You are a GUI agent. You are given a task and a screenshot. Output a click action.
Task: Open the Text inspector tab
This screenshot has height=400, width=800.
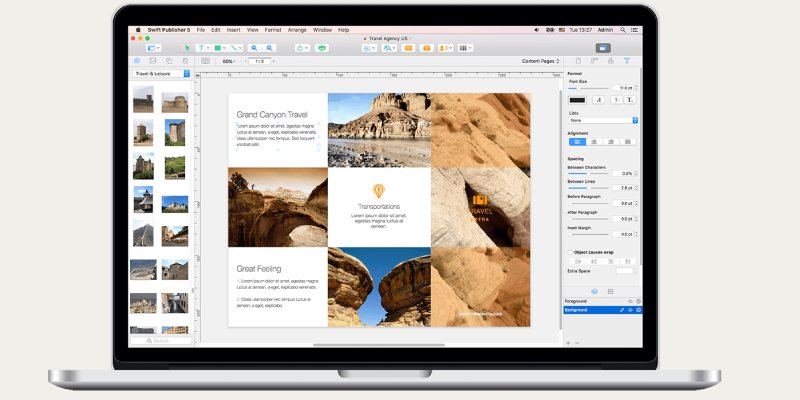627,61
